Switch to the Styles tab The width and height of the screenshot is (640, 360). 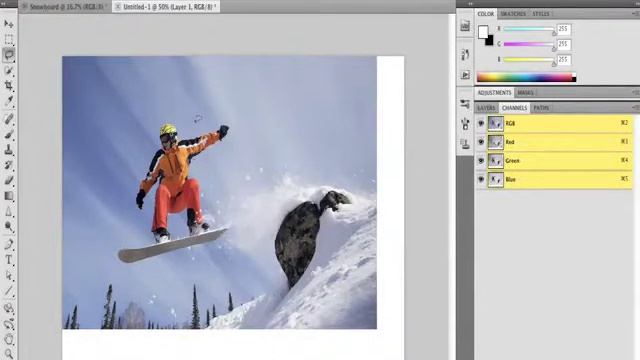coord(541,14)
